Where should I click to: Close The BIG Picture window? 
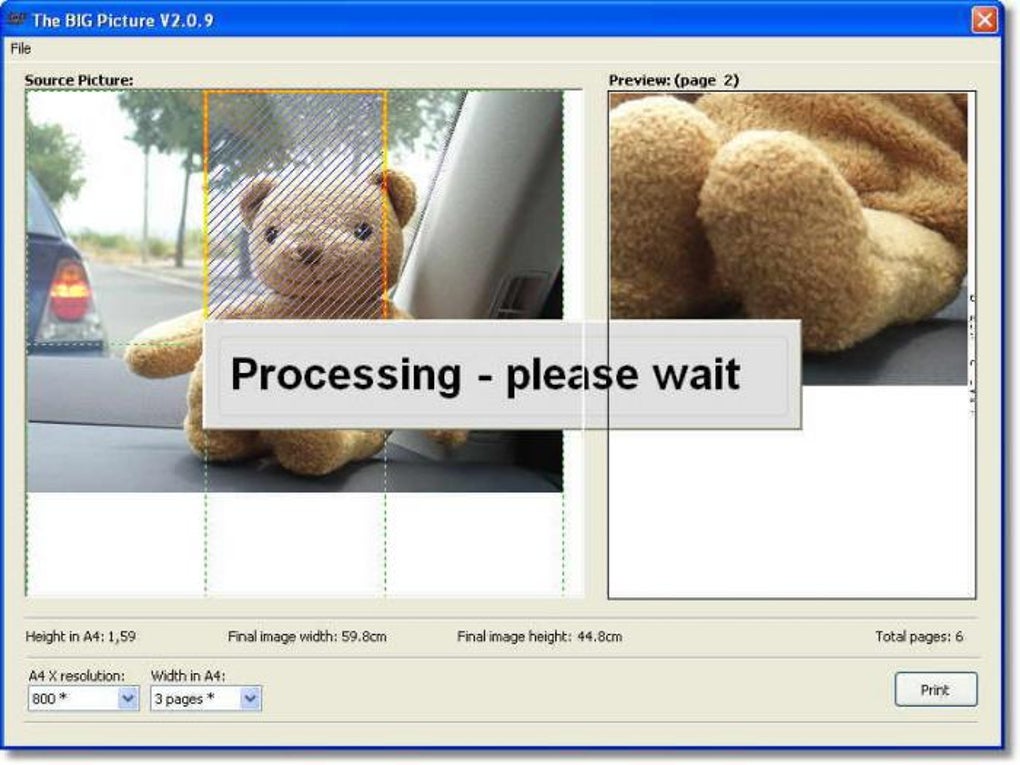[x=984, y=20]
